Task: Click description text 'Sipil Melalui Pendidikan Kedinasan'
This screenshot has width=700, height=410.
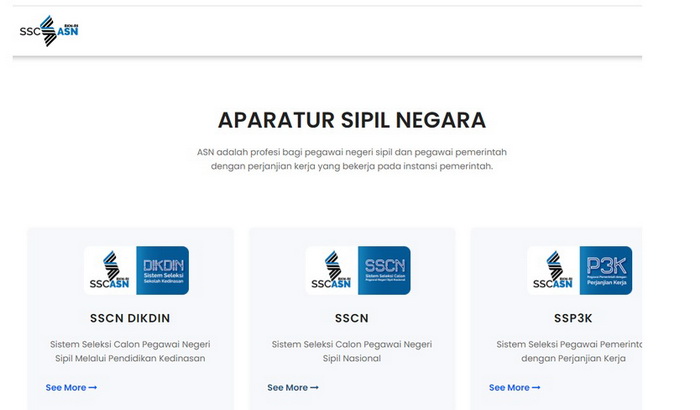Action: pyautogui.click(x=130, y=358)
